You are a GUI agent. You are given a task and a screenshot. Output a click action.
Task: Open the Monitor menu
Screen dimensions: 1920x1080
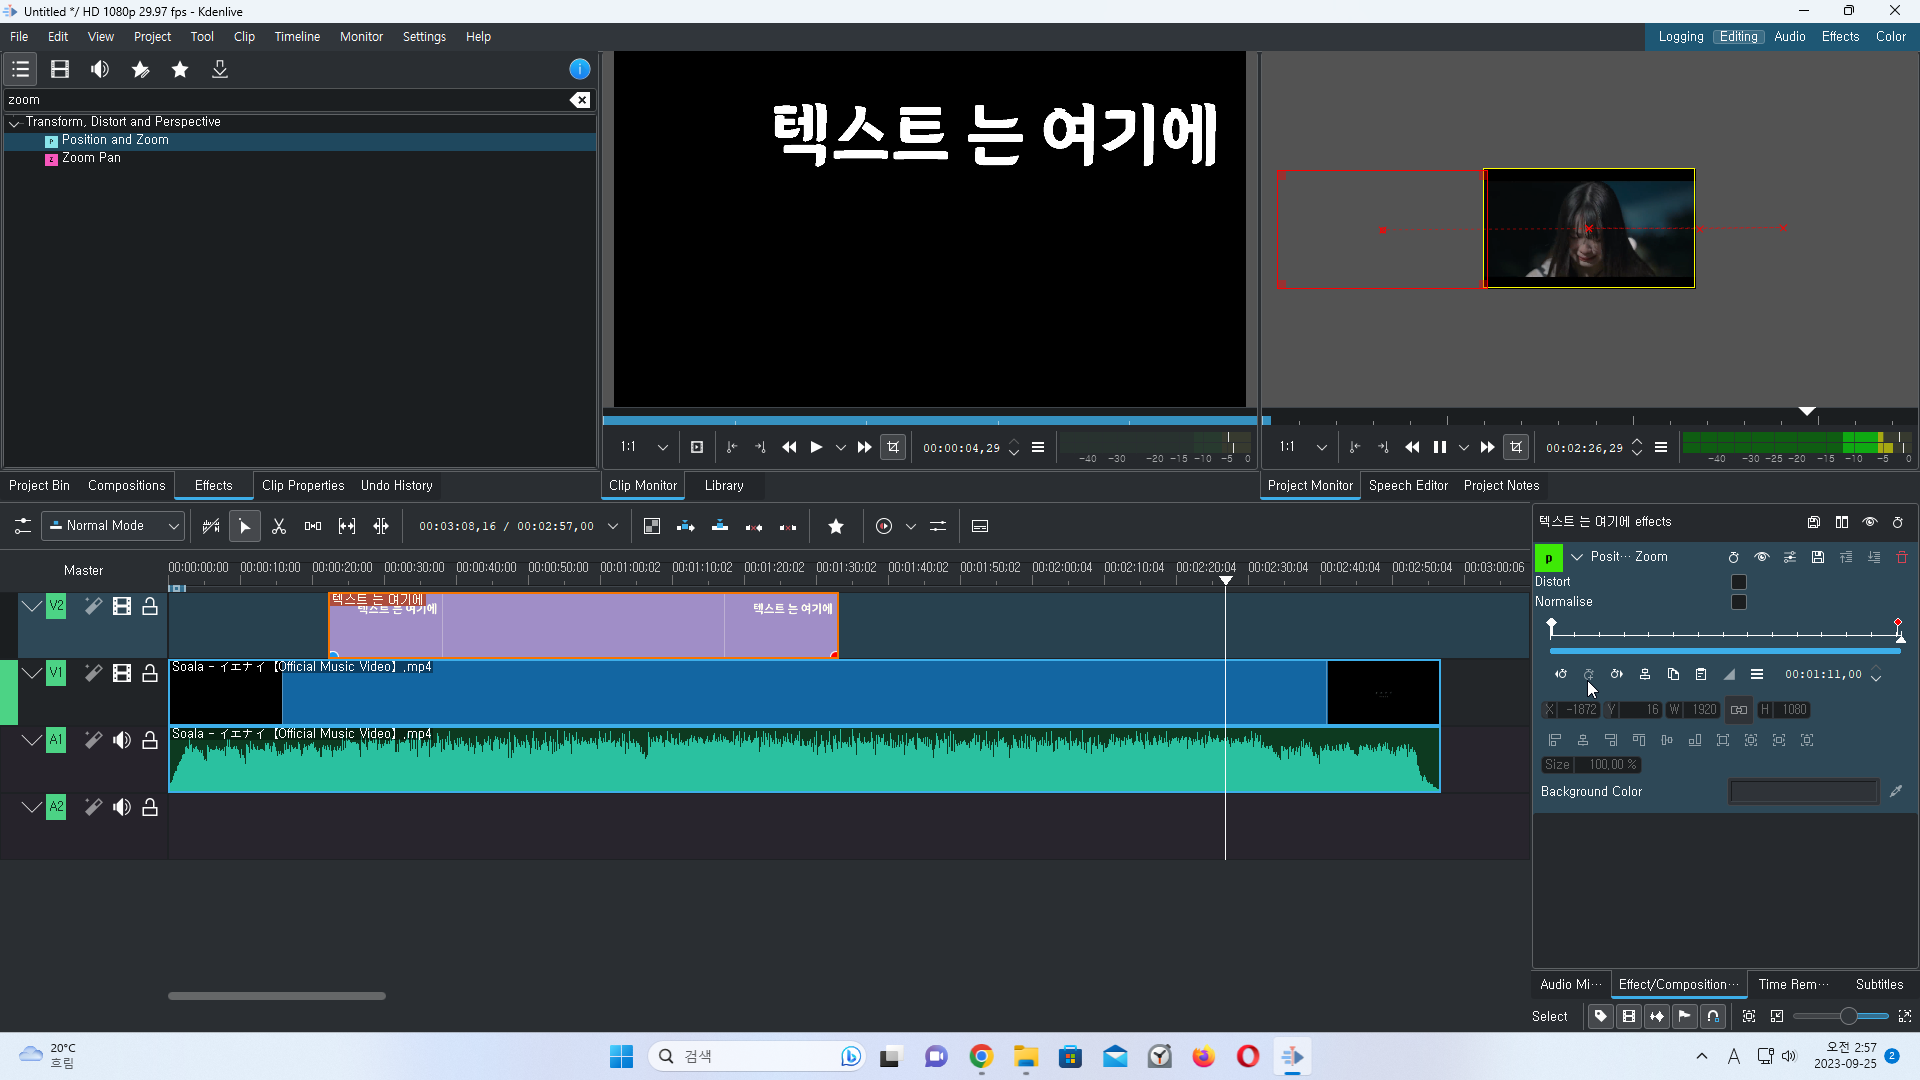[361, 36]
